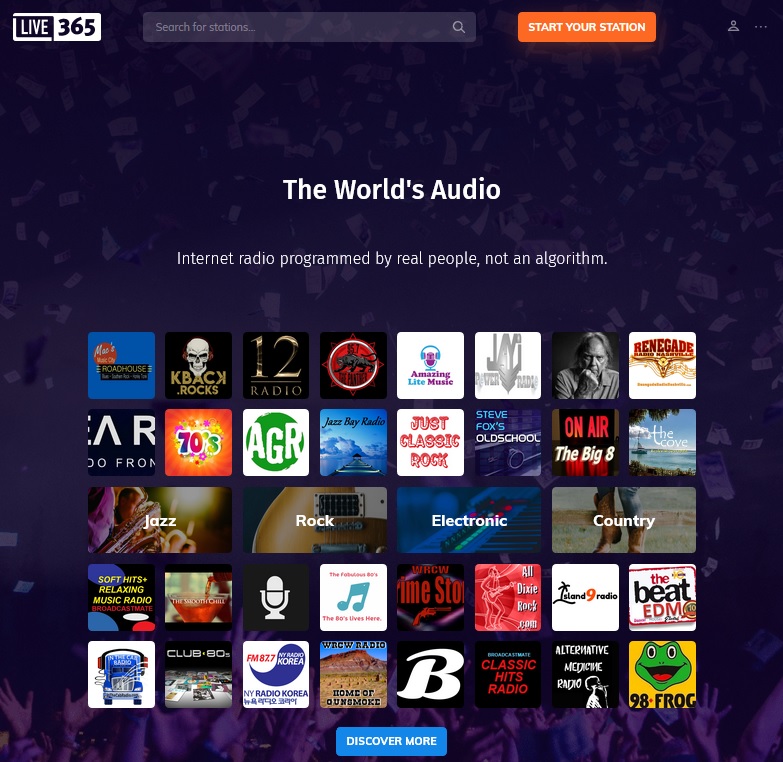The width and height of the screenshot is (783, 762).
Task: Open the white B logo station
Action: pos(430,675)
